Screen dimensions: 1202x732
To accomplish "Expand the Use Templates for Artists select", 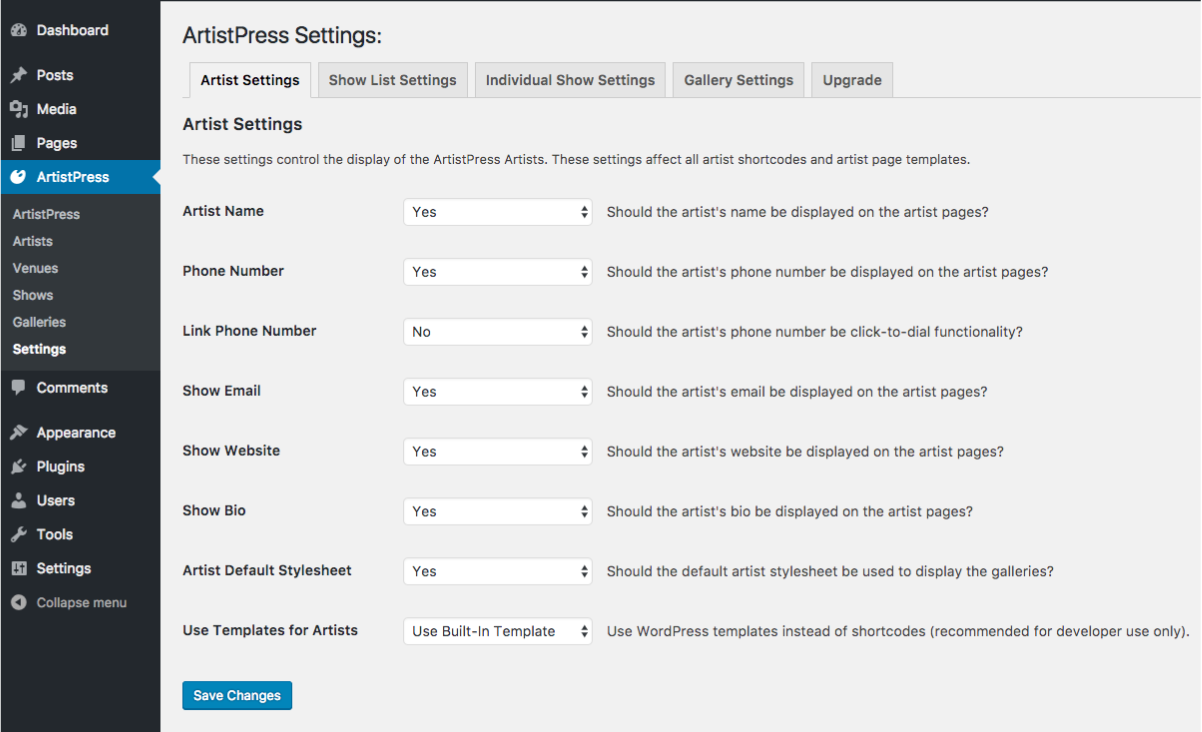I will [x=498, y=631].
